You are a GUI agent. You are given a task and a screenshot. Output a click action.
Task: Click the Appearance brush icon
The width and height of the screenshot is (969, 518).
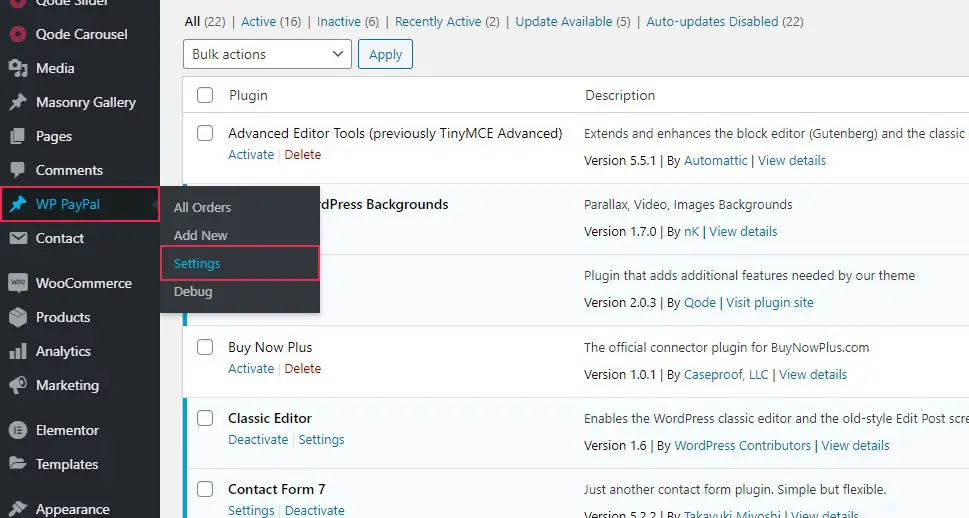pyautogui.click(x=18, y=509)
